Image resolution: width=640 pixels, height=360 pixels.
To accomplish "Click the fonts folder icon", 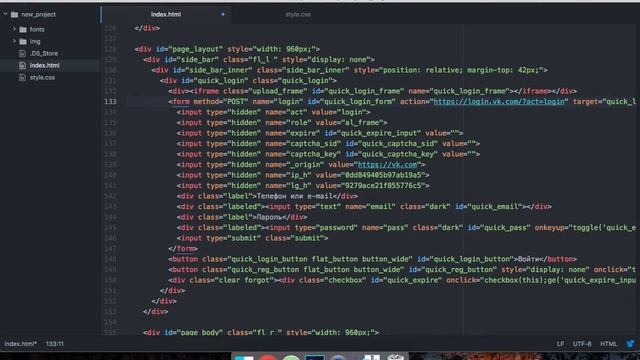I will point(23,29).
